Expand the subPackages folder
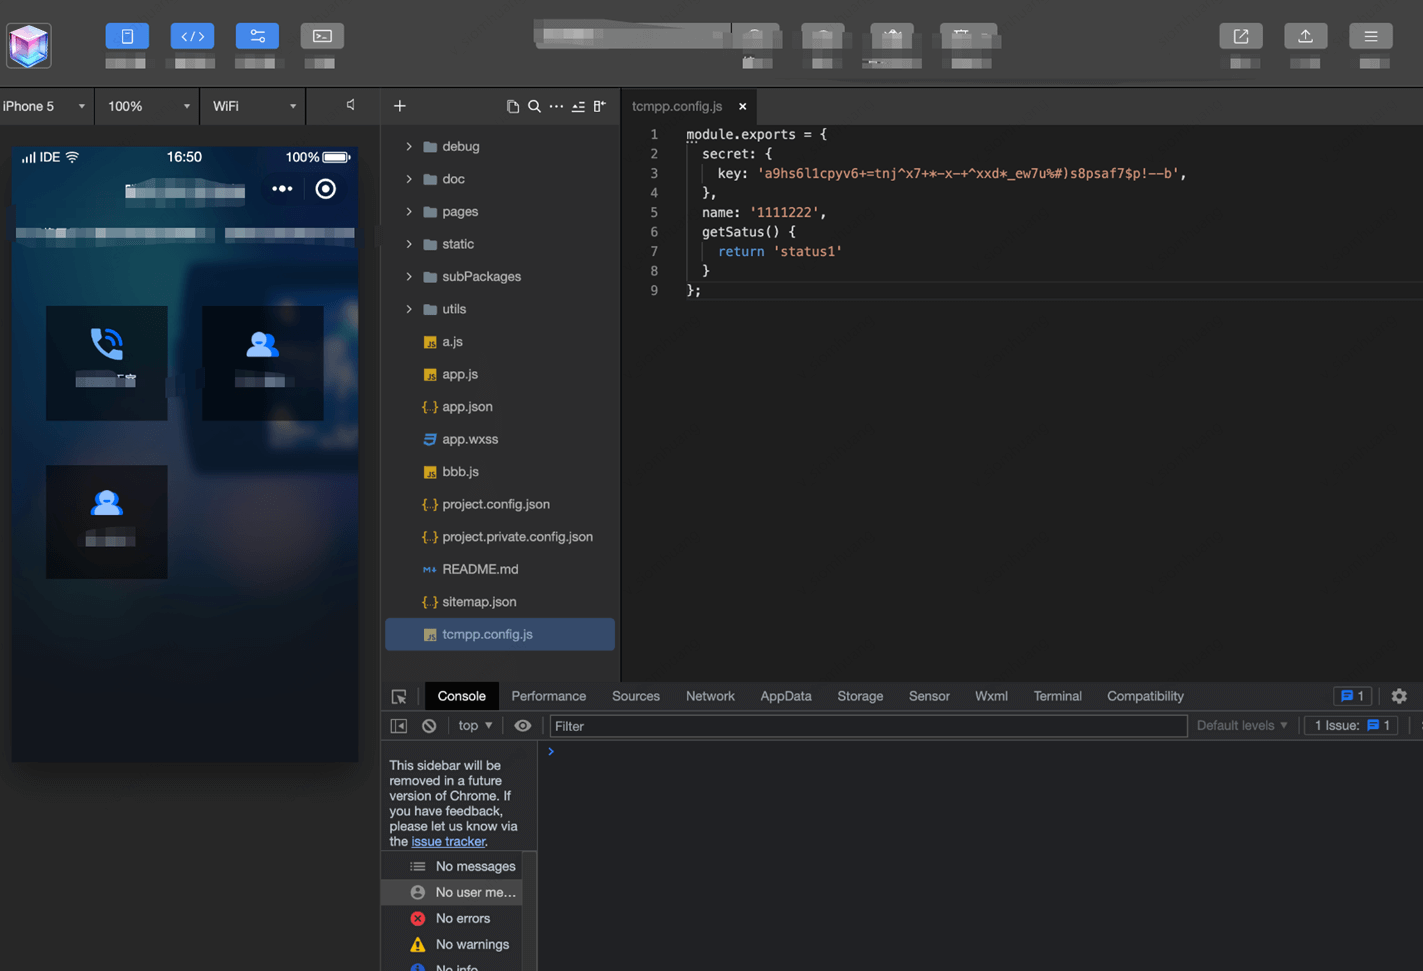This screenshot has width=1423, height=971. [409, 277]
